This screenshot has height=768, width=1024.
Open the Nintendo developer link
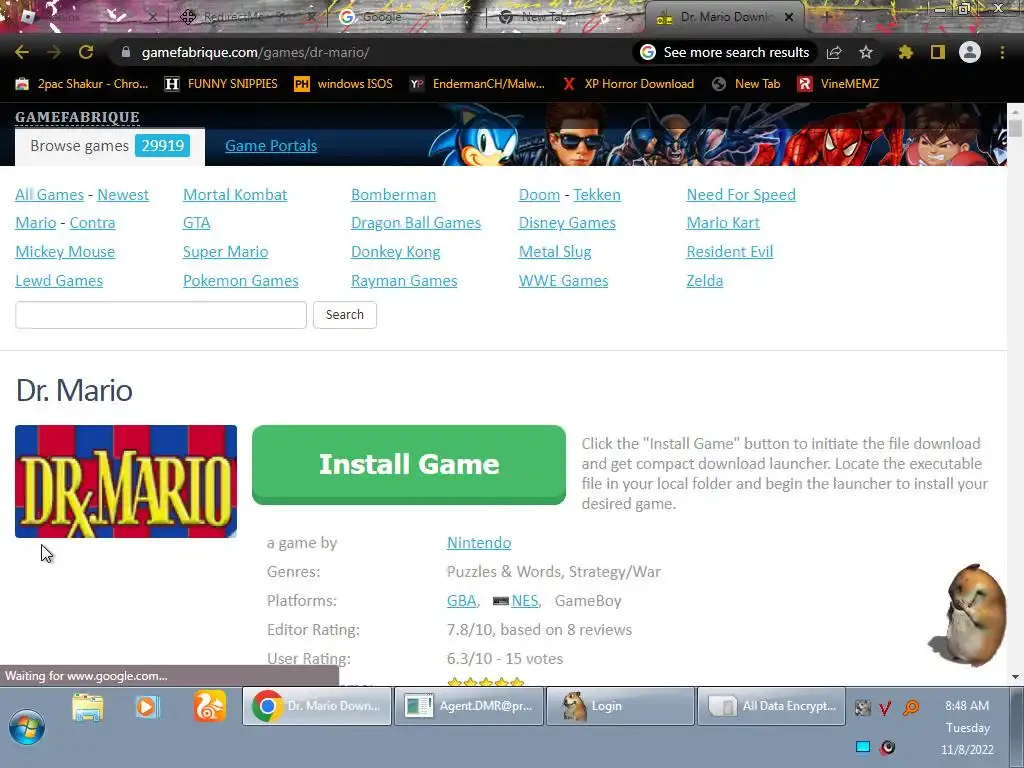point(479,543)
